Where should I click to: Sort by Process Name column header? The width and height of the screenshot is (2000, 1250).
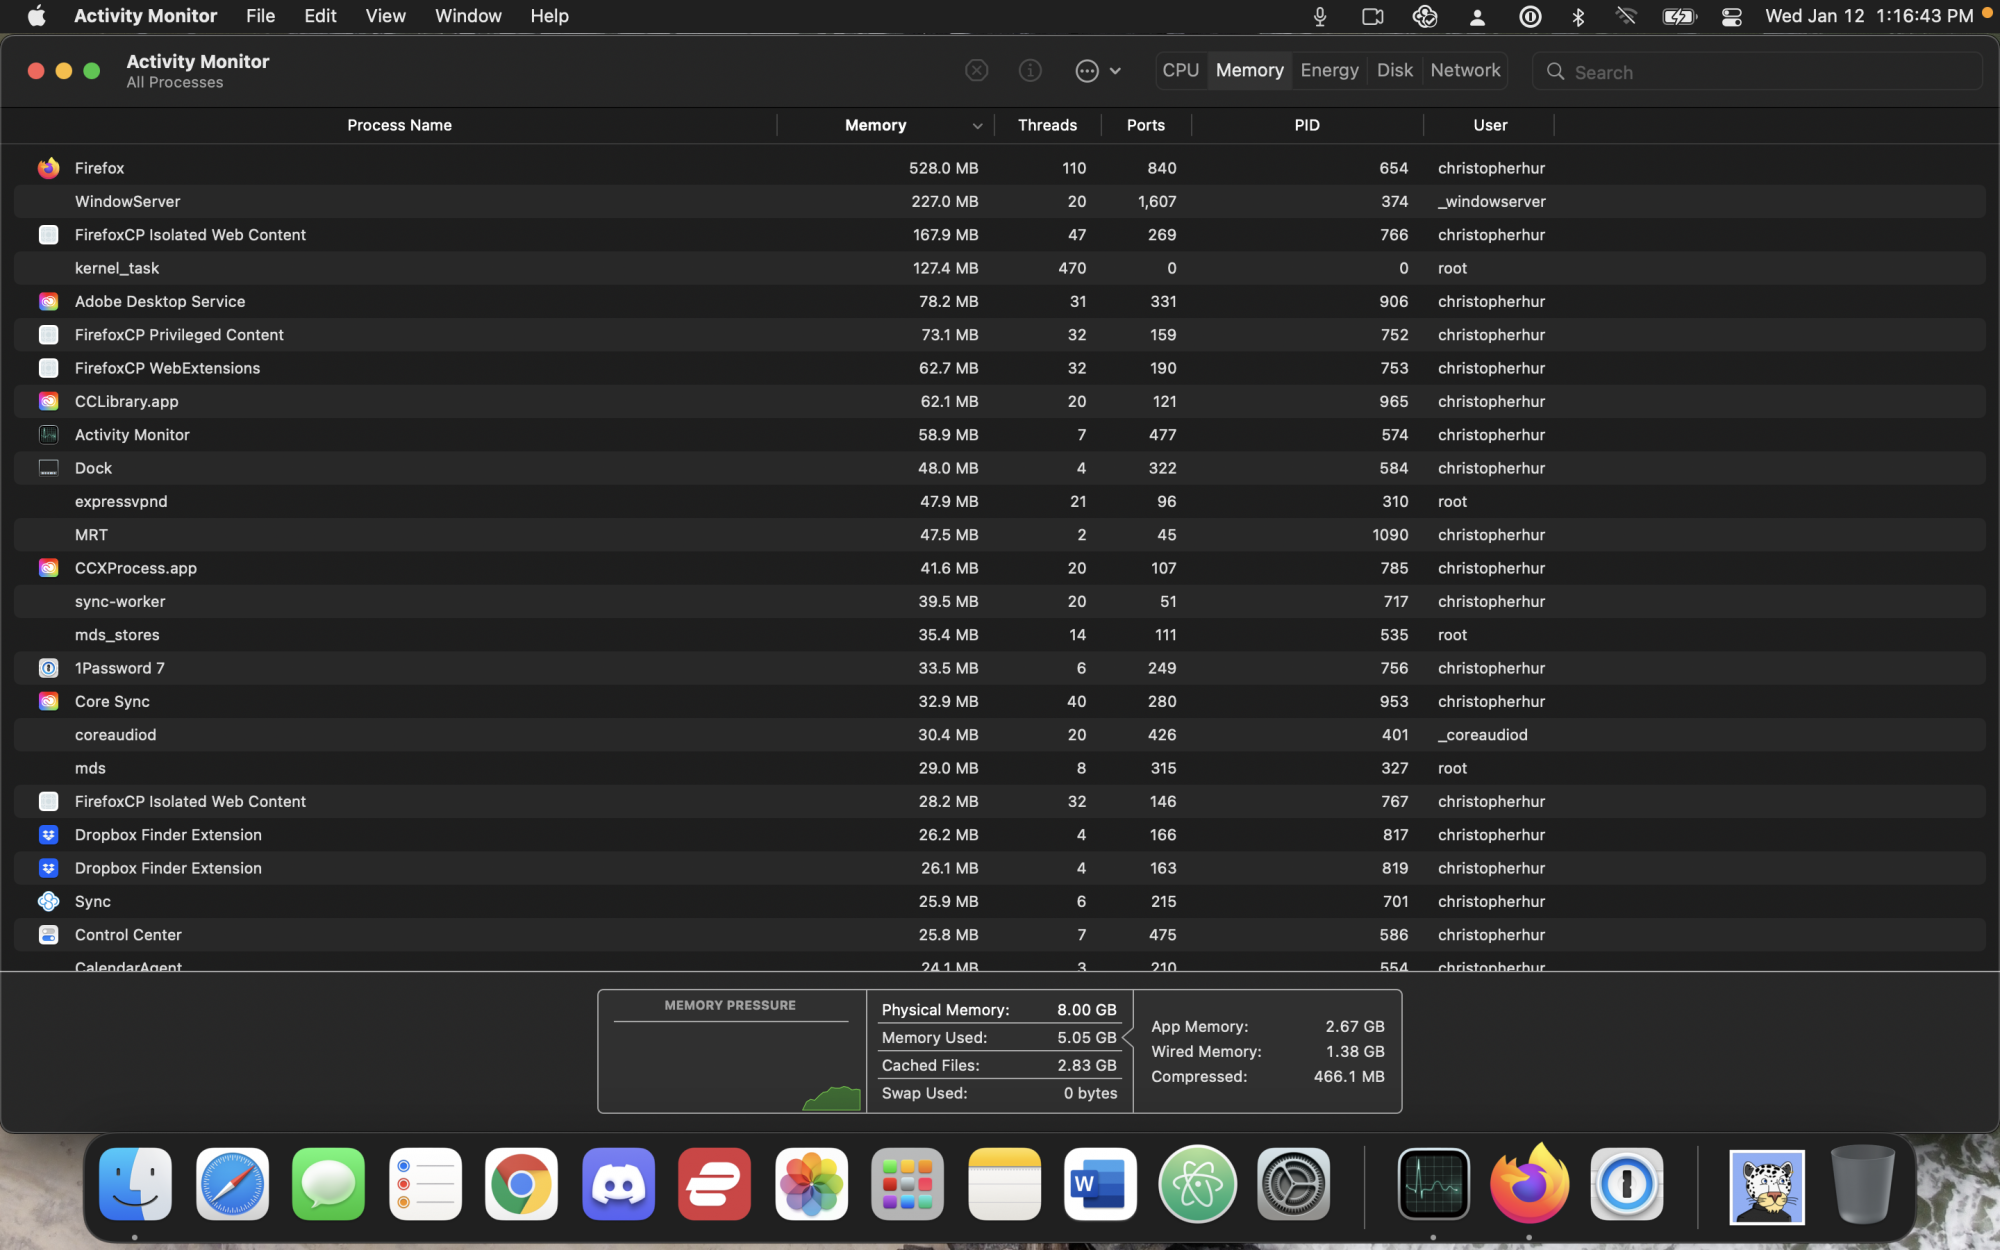(399, 125)
